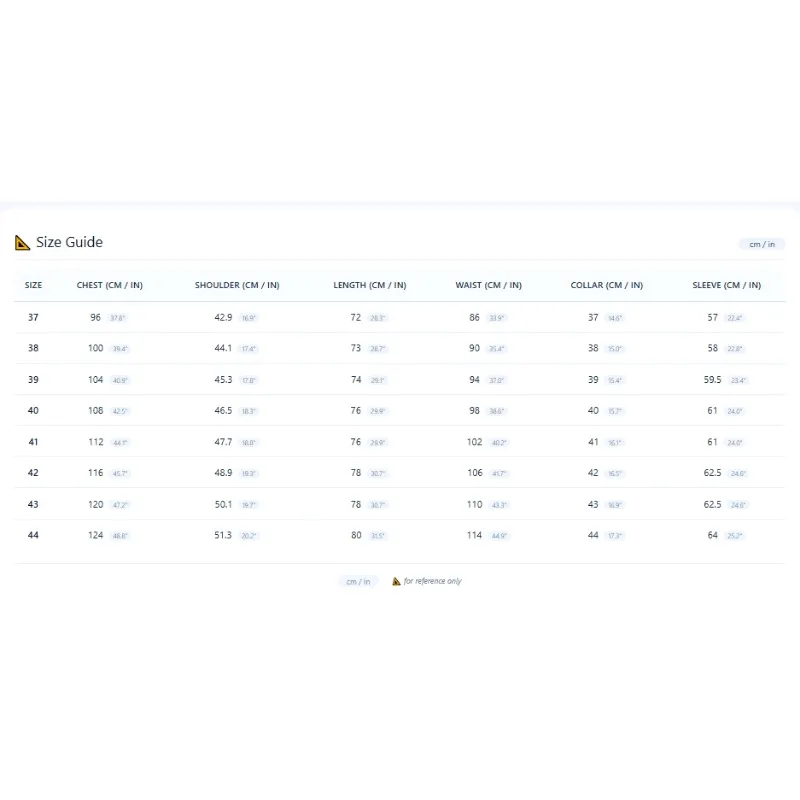Click length value 80 for size 44
Image resolution: width=800 pixels, height=800 pixels.
click(x=356, y=535)
